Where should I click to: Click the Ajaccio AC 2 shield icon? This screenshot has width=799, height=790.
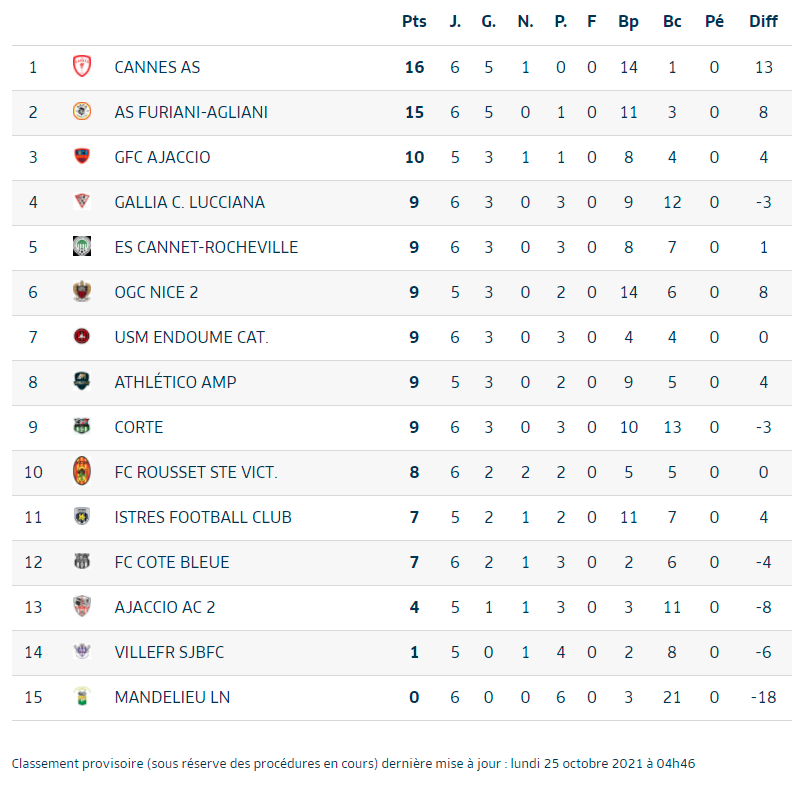(x=82, y=606)
